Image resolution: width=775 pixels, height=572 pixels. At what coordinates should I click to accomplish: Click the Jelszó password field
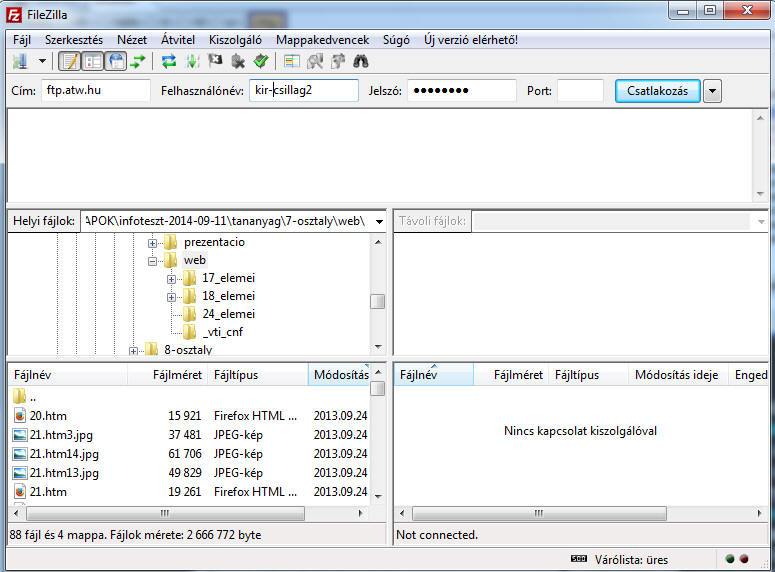(x=462, y=90)
